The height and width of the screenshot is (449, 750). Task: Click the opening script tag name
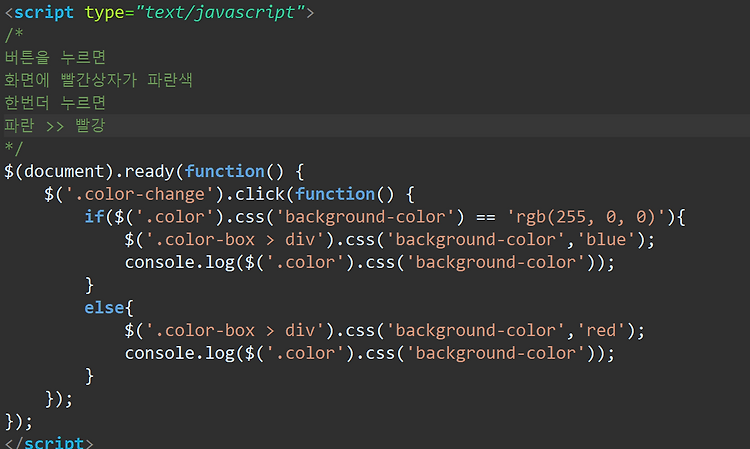click(x=44, y=12)
